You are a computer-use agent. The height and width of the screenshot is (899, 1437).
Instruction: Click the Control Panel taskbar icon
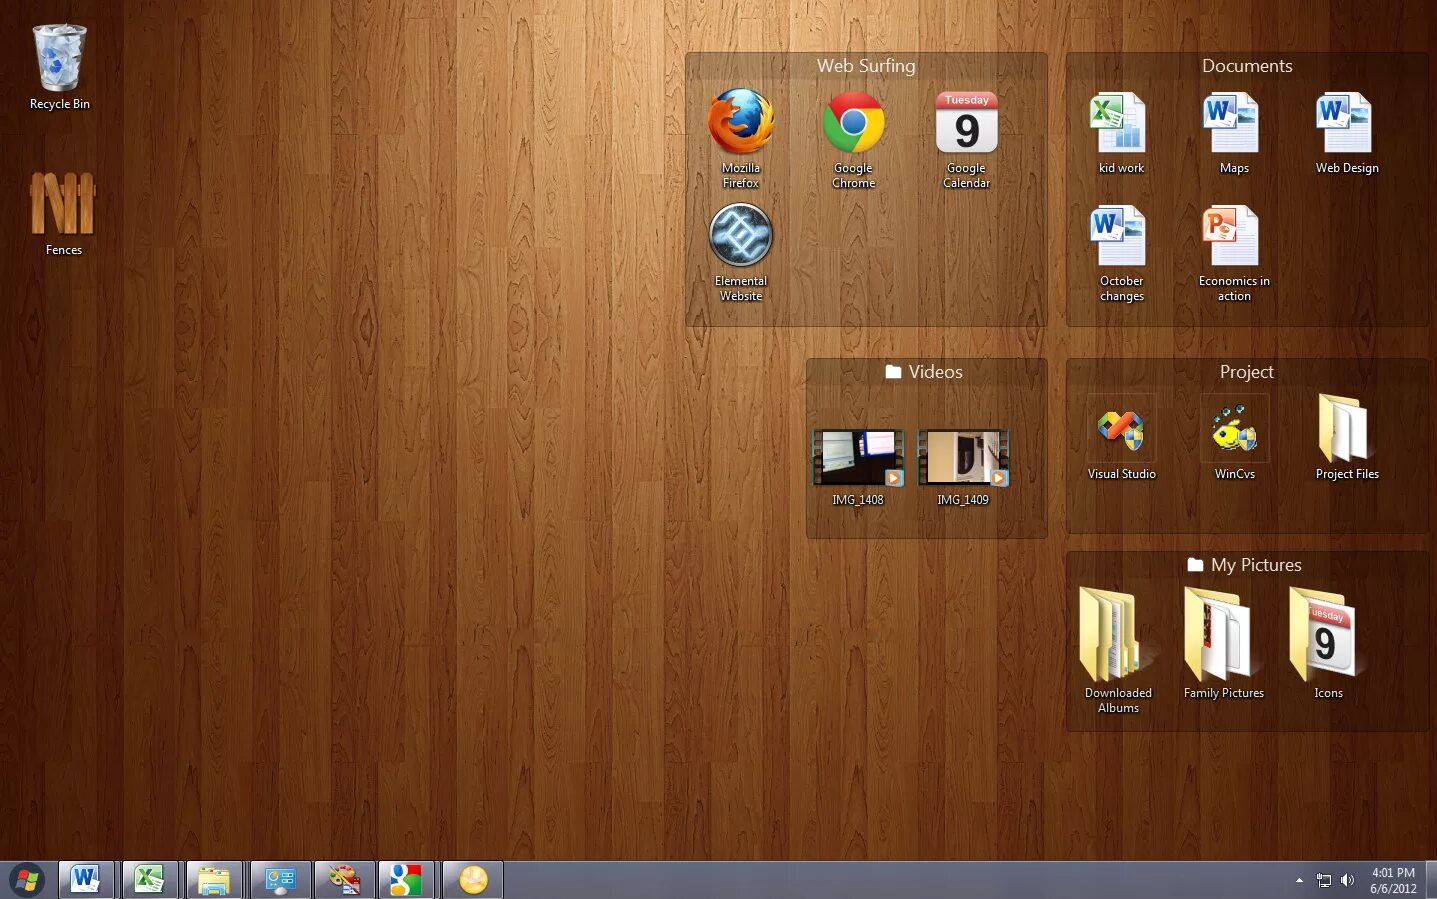(280, 880)
